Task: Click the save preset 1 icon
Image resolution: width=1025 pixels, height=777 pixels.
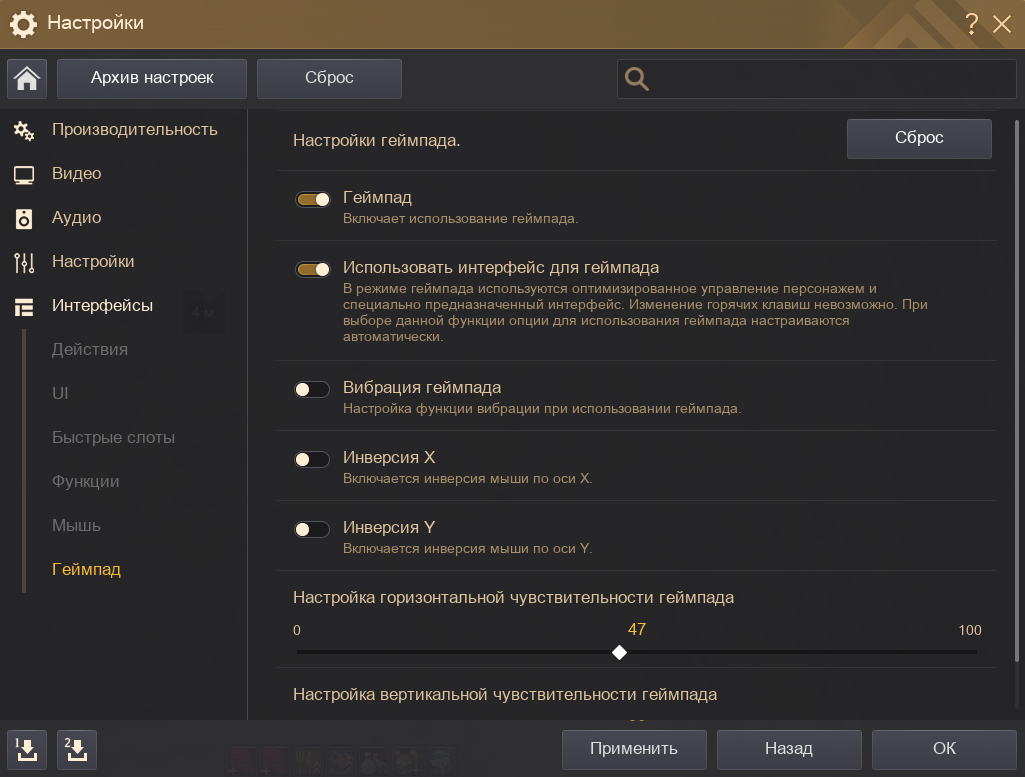Action: click(27, 748)
